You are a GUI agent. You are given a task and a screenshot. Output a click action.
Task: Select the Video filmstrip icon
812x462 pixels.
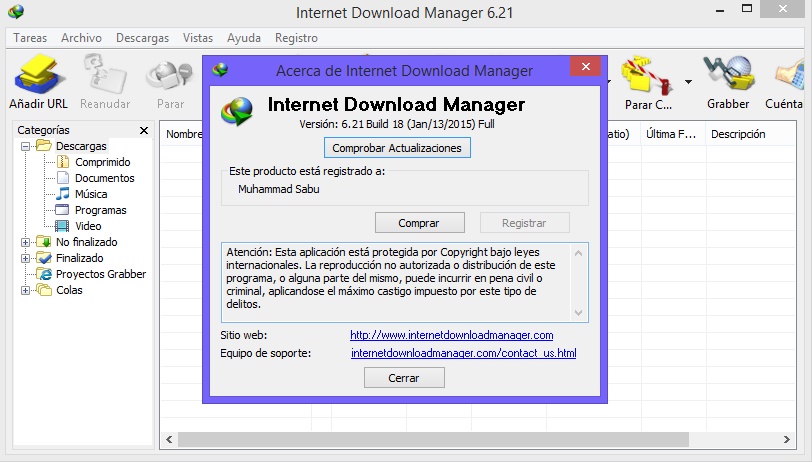click(63, 226)
